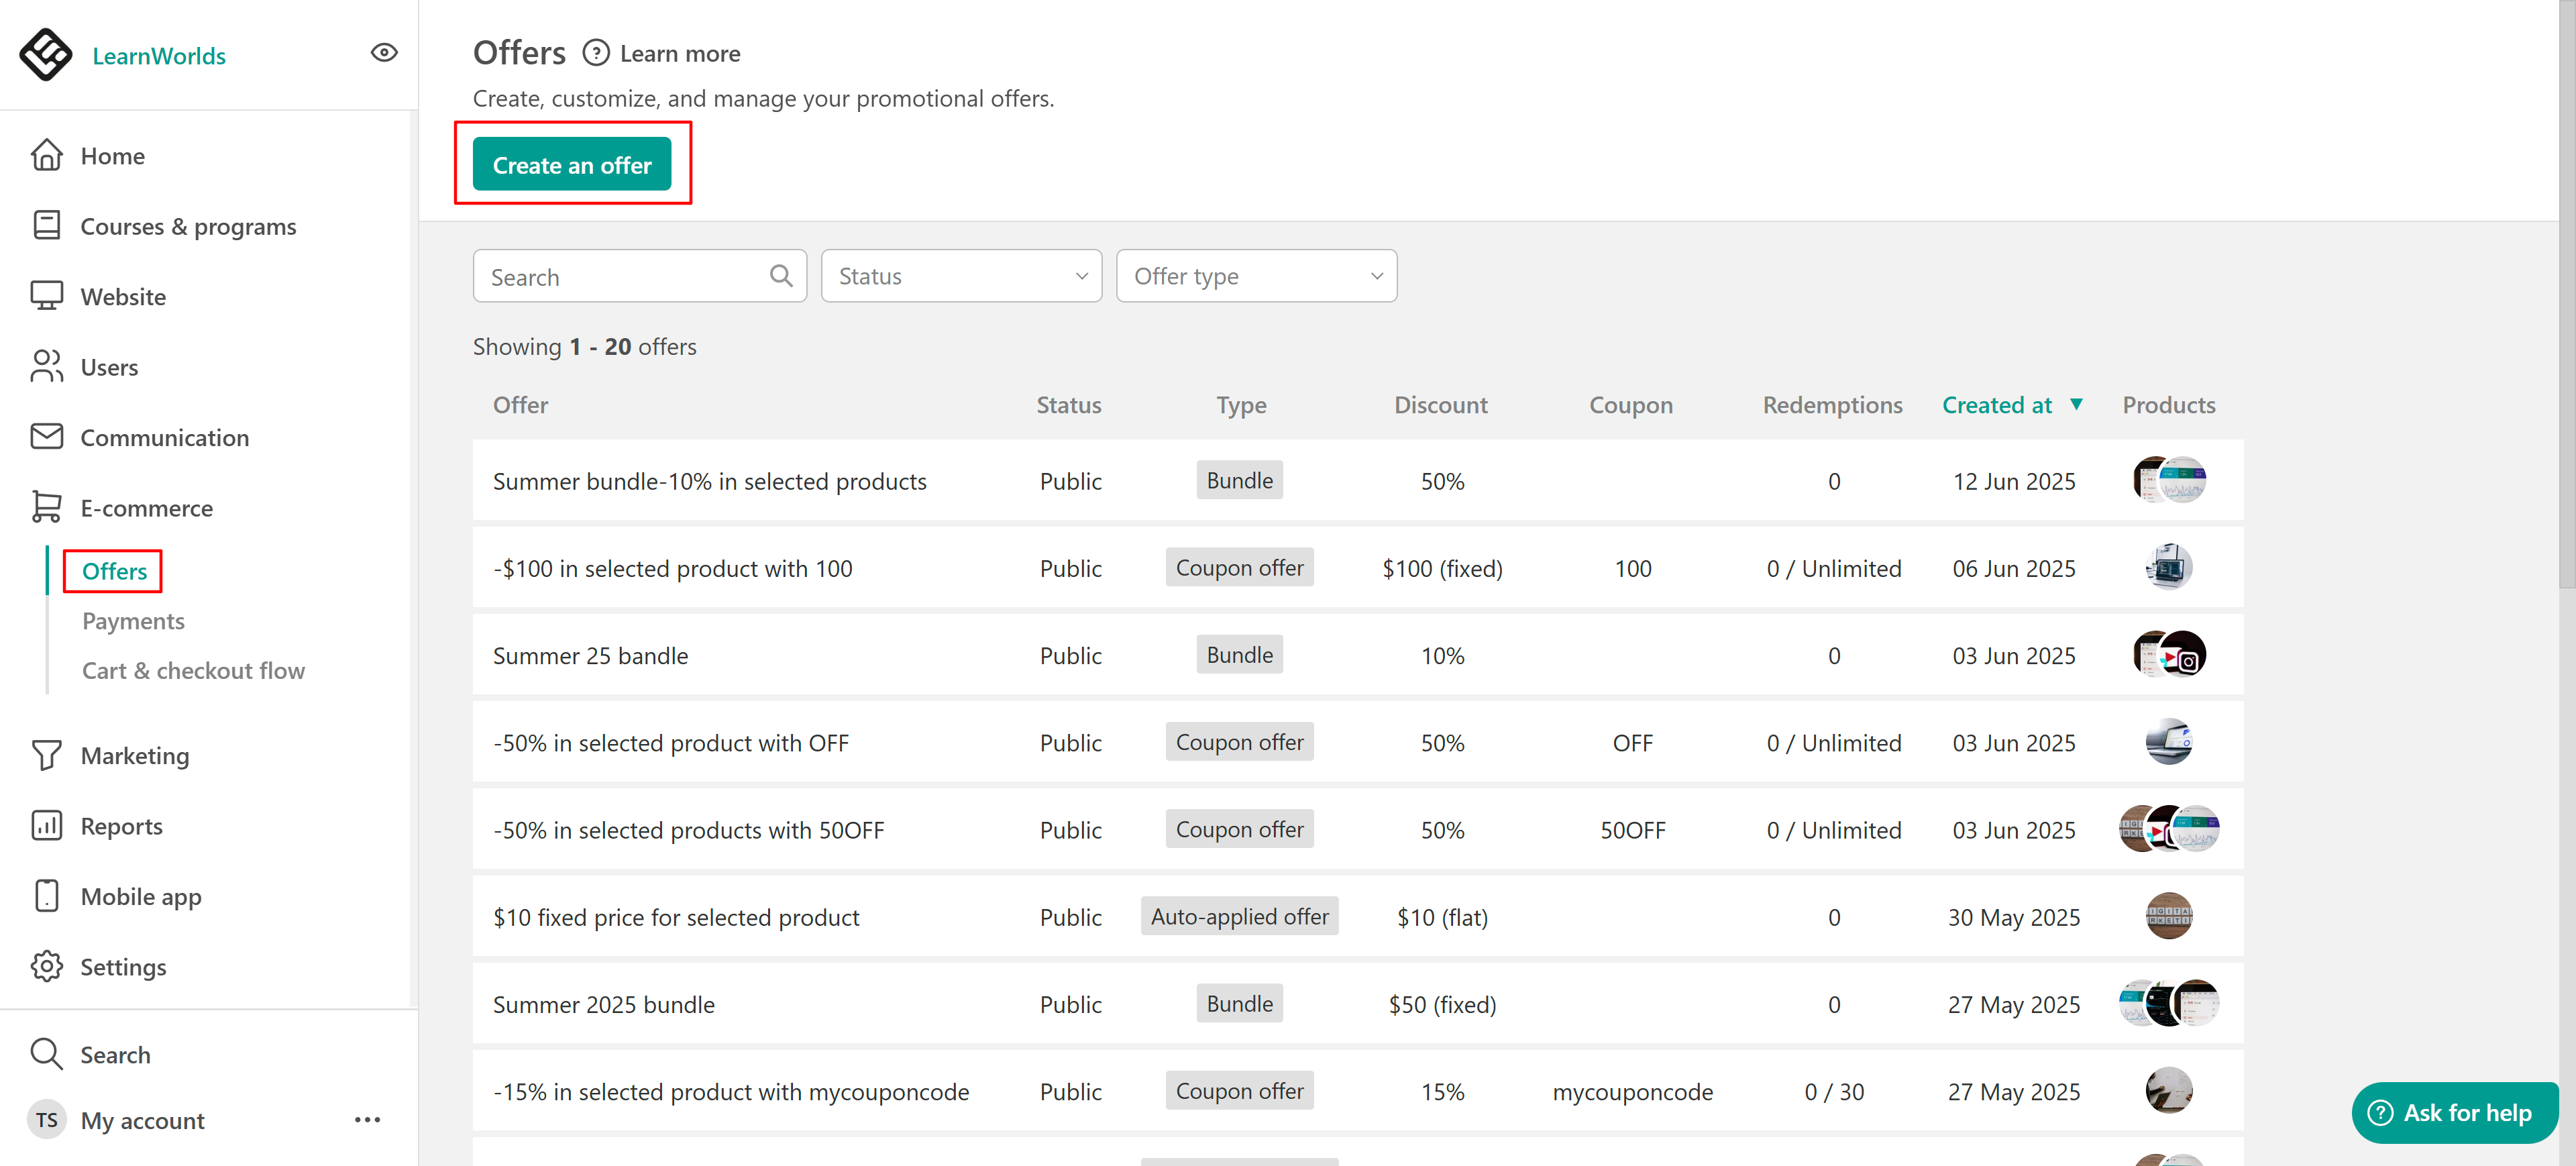Open Cart & checkout flow item
The image size is (2576, 1166).
pos(193,671)
